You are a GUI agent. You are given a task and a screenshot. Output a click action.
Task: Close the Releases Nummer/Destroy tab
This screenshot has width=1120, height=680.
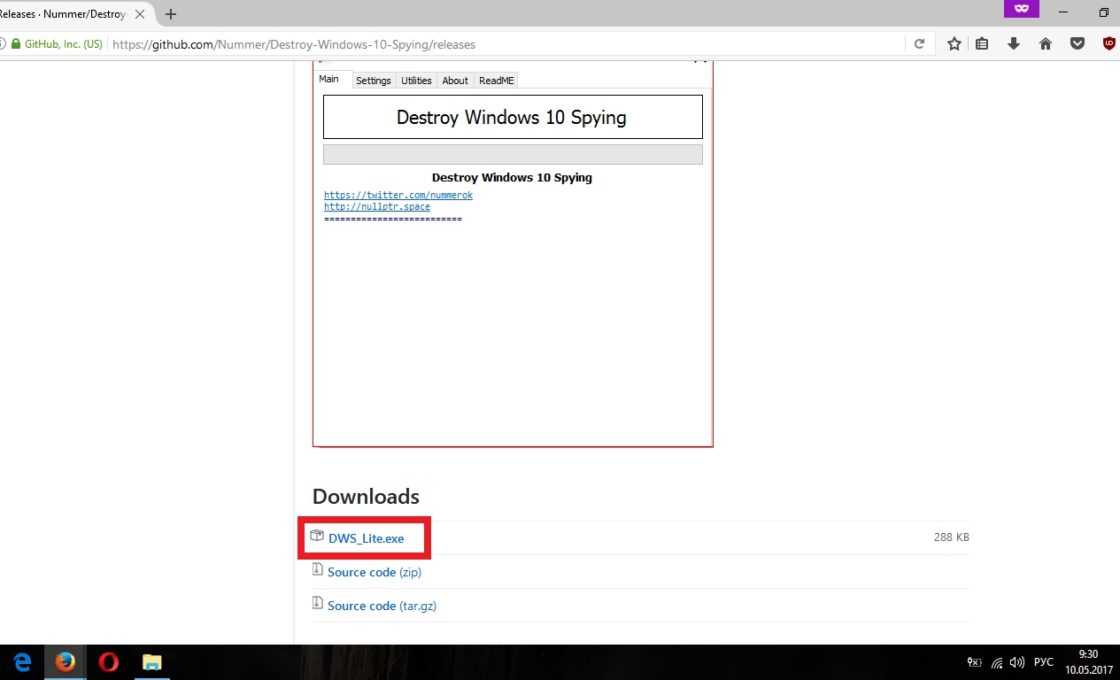[140, 14]
